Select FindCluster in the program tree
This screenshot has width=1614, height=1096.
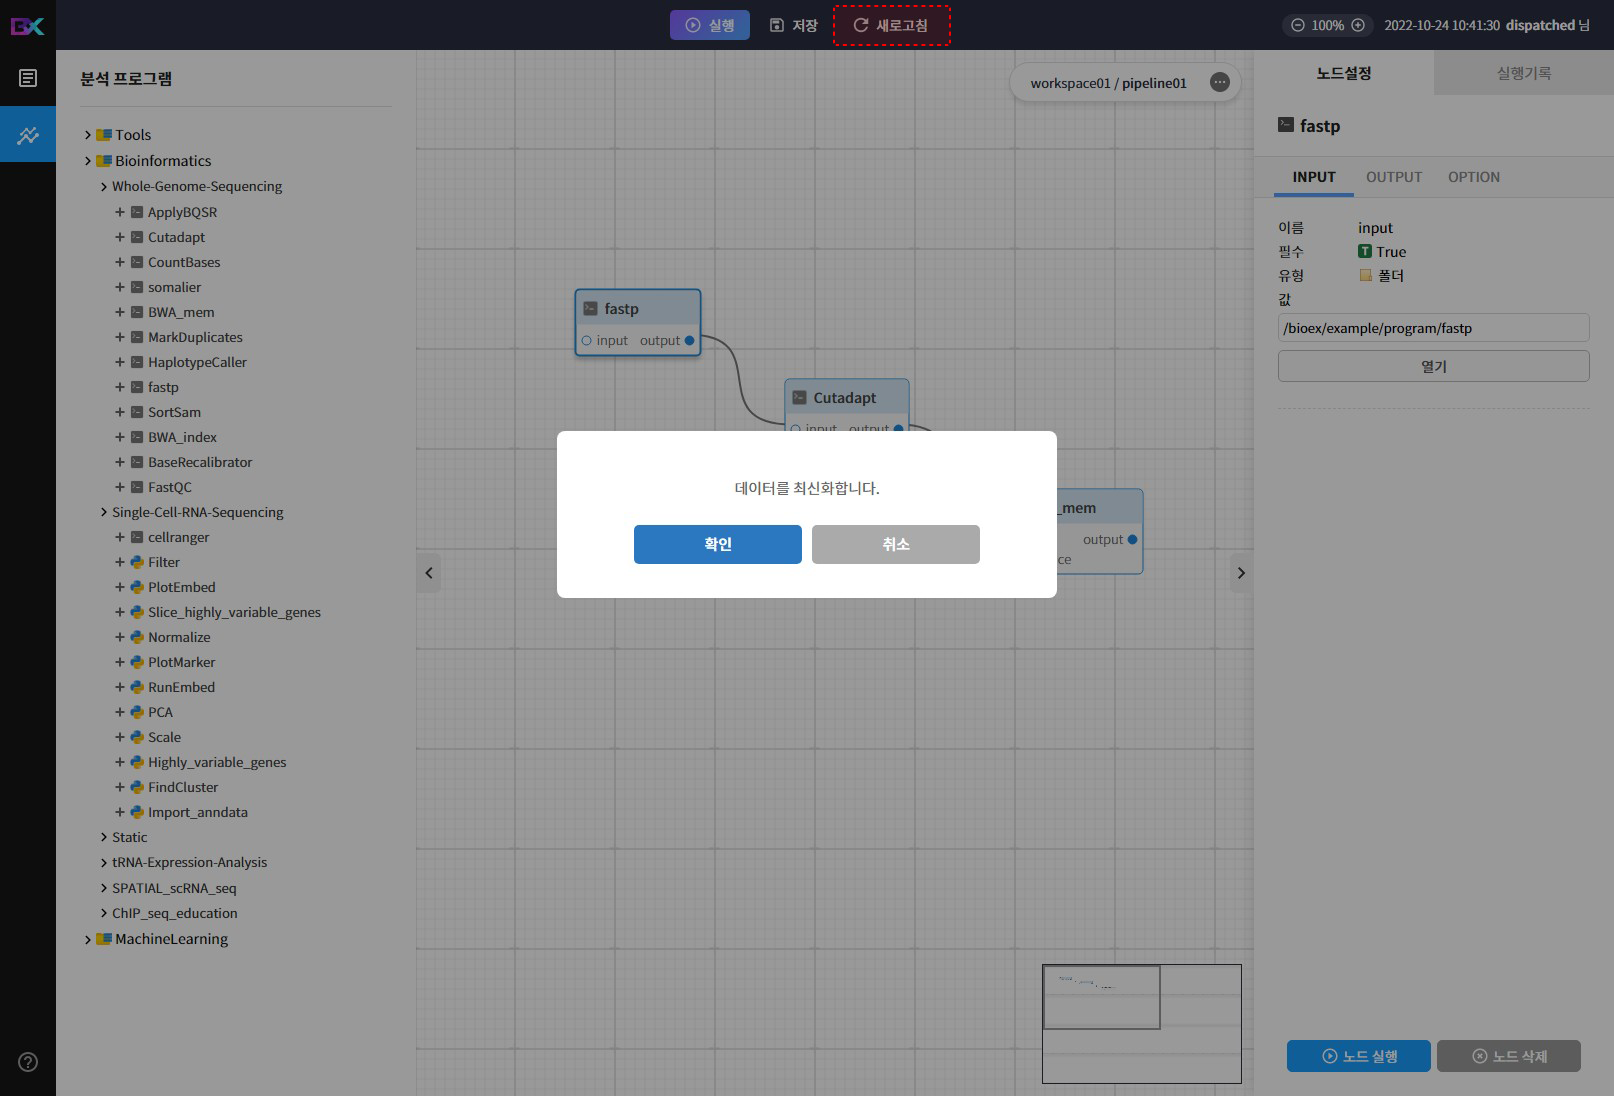pos(183,787)
